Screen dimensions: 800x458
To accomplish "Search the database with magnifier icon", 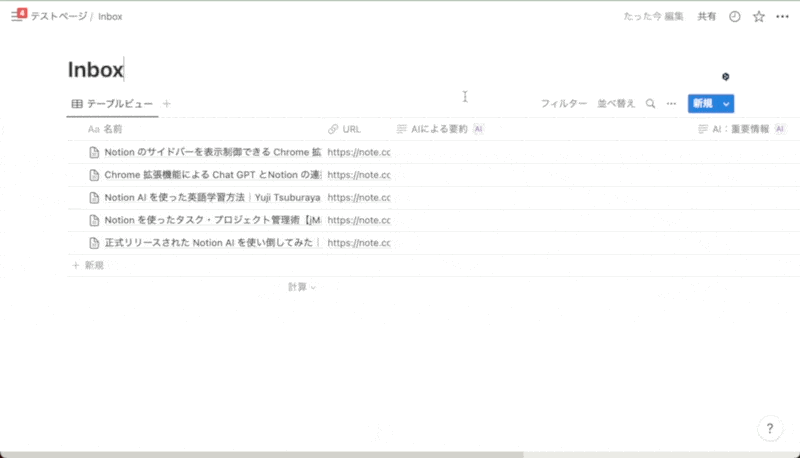I will point(651,104).
